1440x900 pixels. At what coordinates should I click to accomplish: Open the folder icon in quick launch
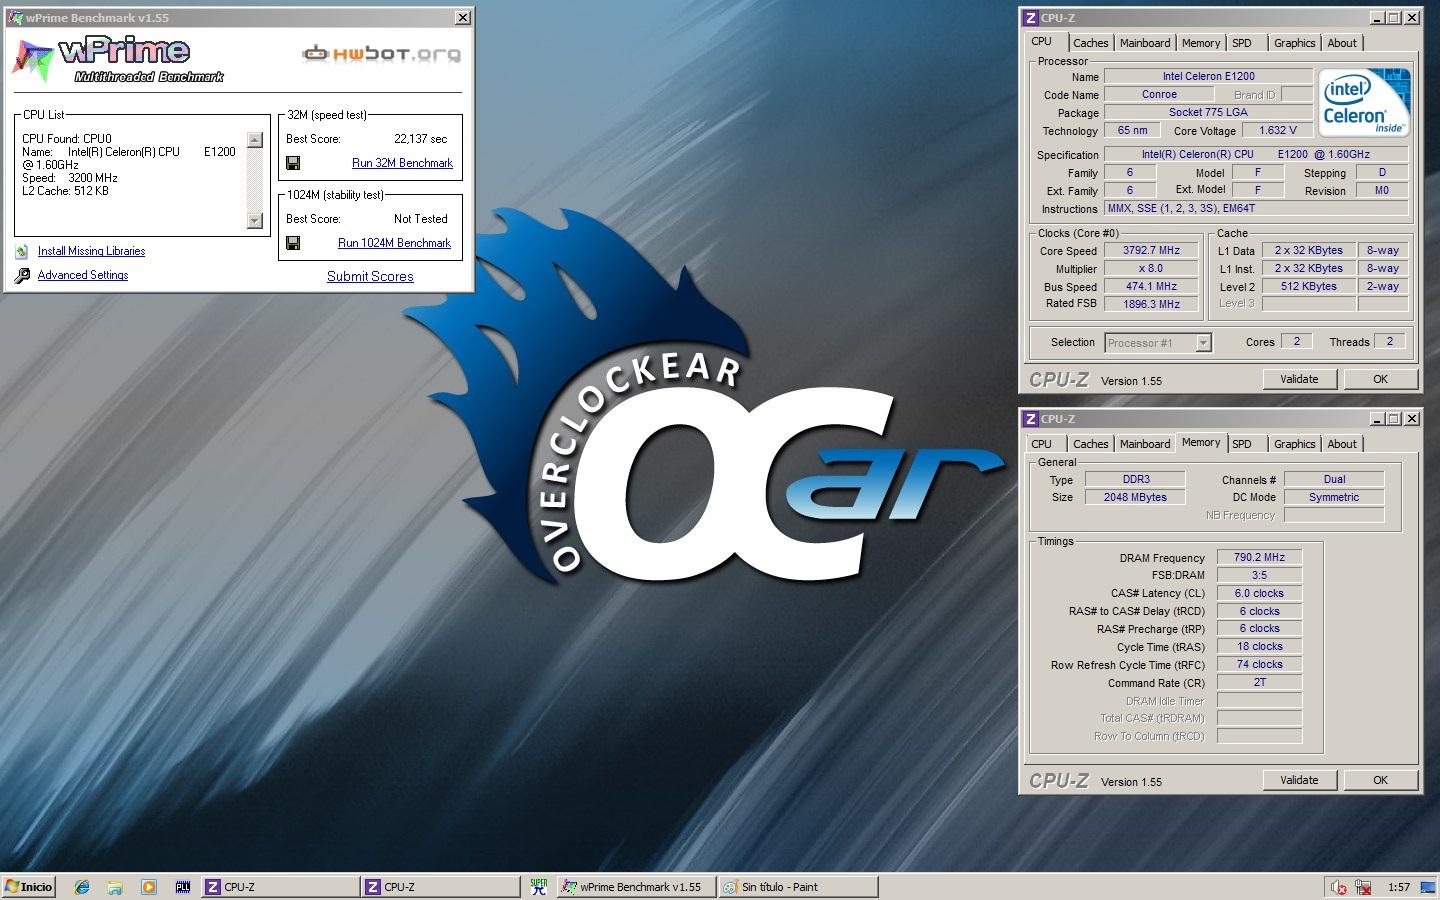click(x=115, y=887)
